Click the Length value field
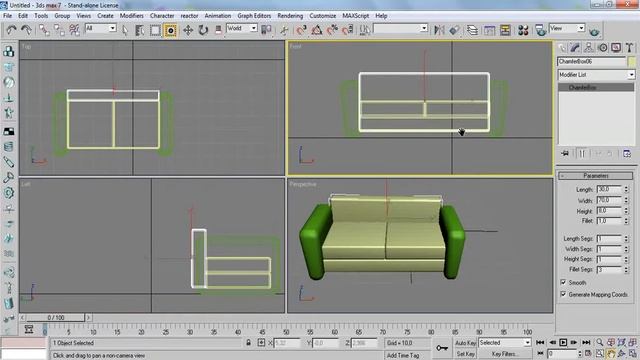The width and height of the screenshot is (640, 360). (609, 189)
